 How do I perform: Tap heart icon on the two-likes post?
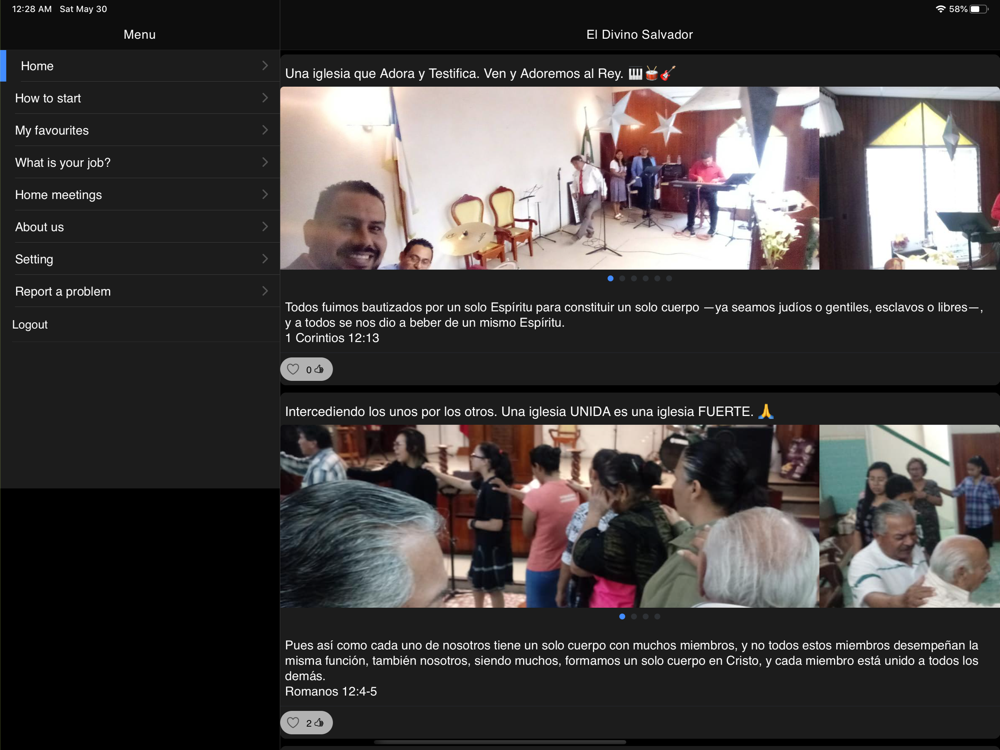[x=293, y=723]
